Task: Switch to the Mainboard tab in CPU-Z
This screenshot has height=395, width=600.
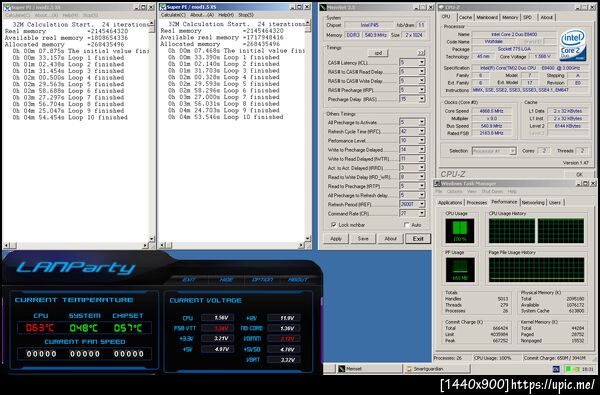Action: pos(487,17)
